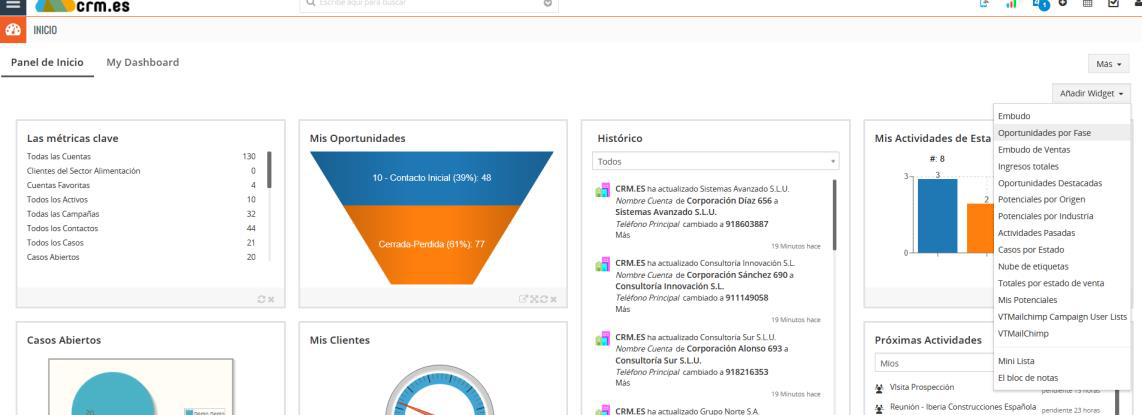This screenshot has width=1142, height=415.
Task: Click Más under Consultoría Innovación update
Action: tap(623, 309)
